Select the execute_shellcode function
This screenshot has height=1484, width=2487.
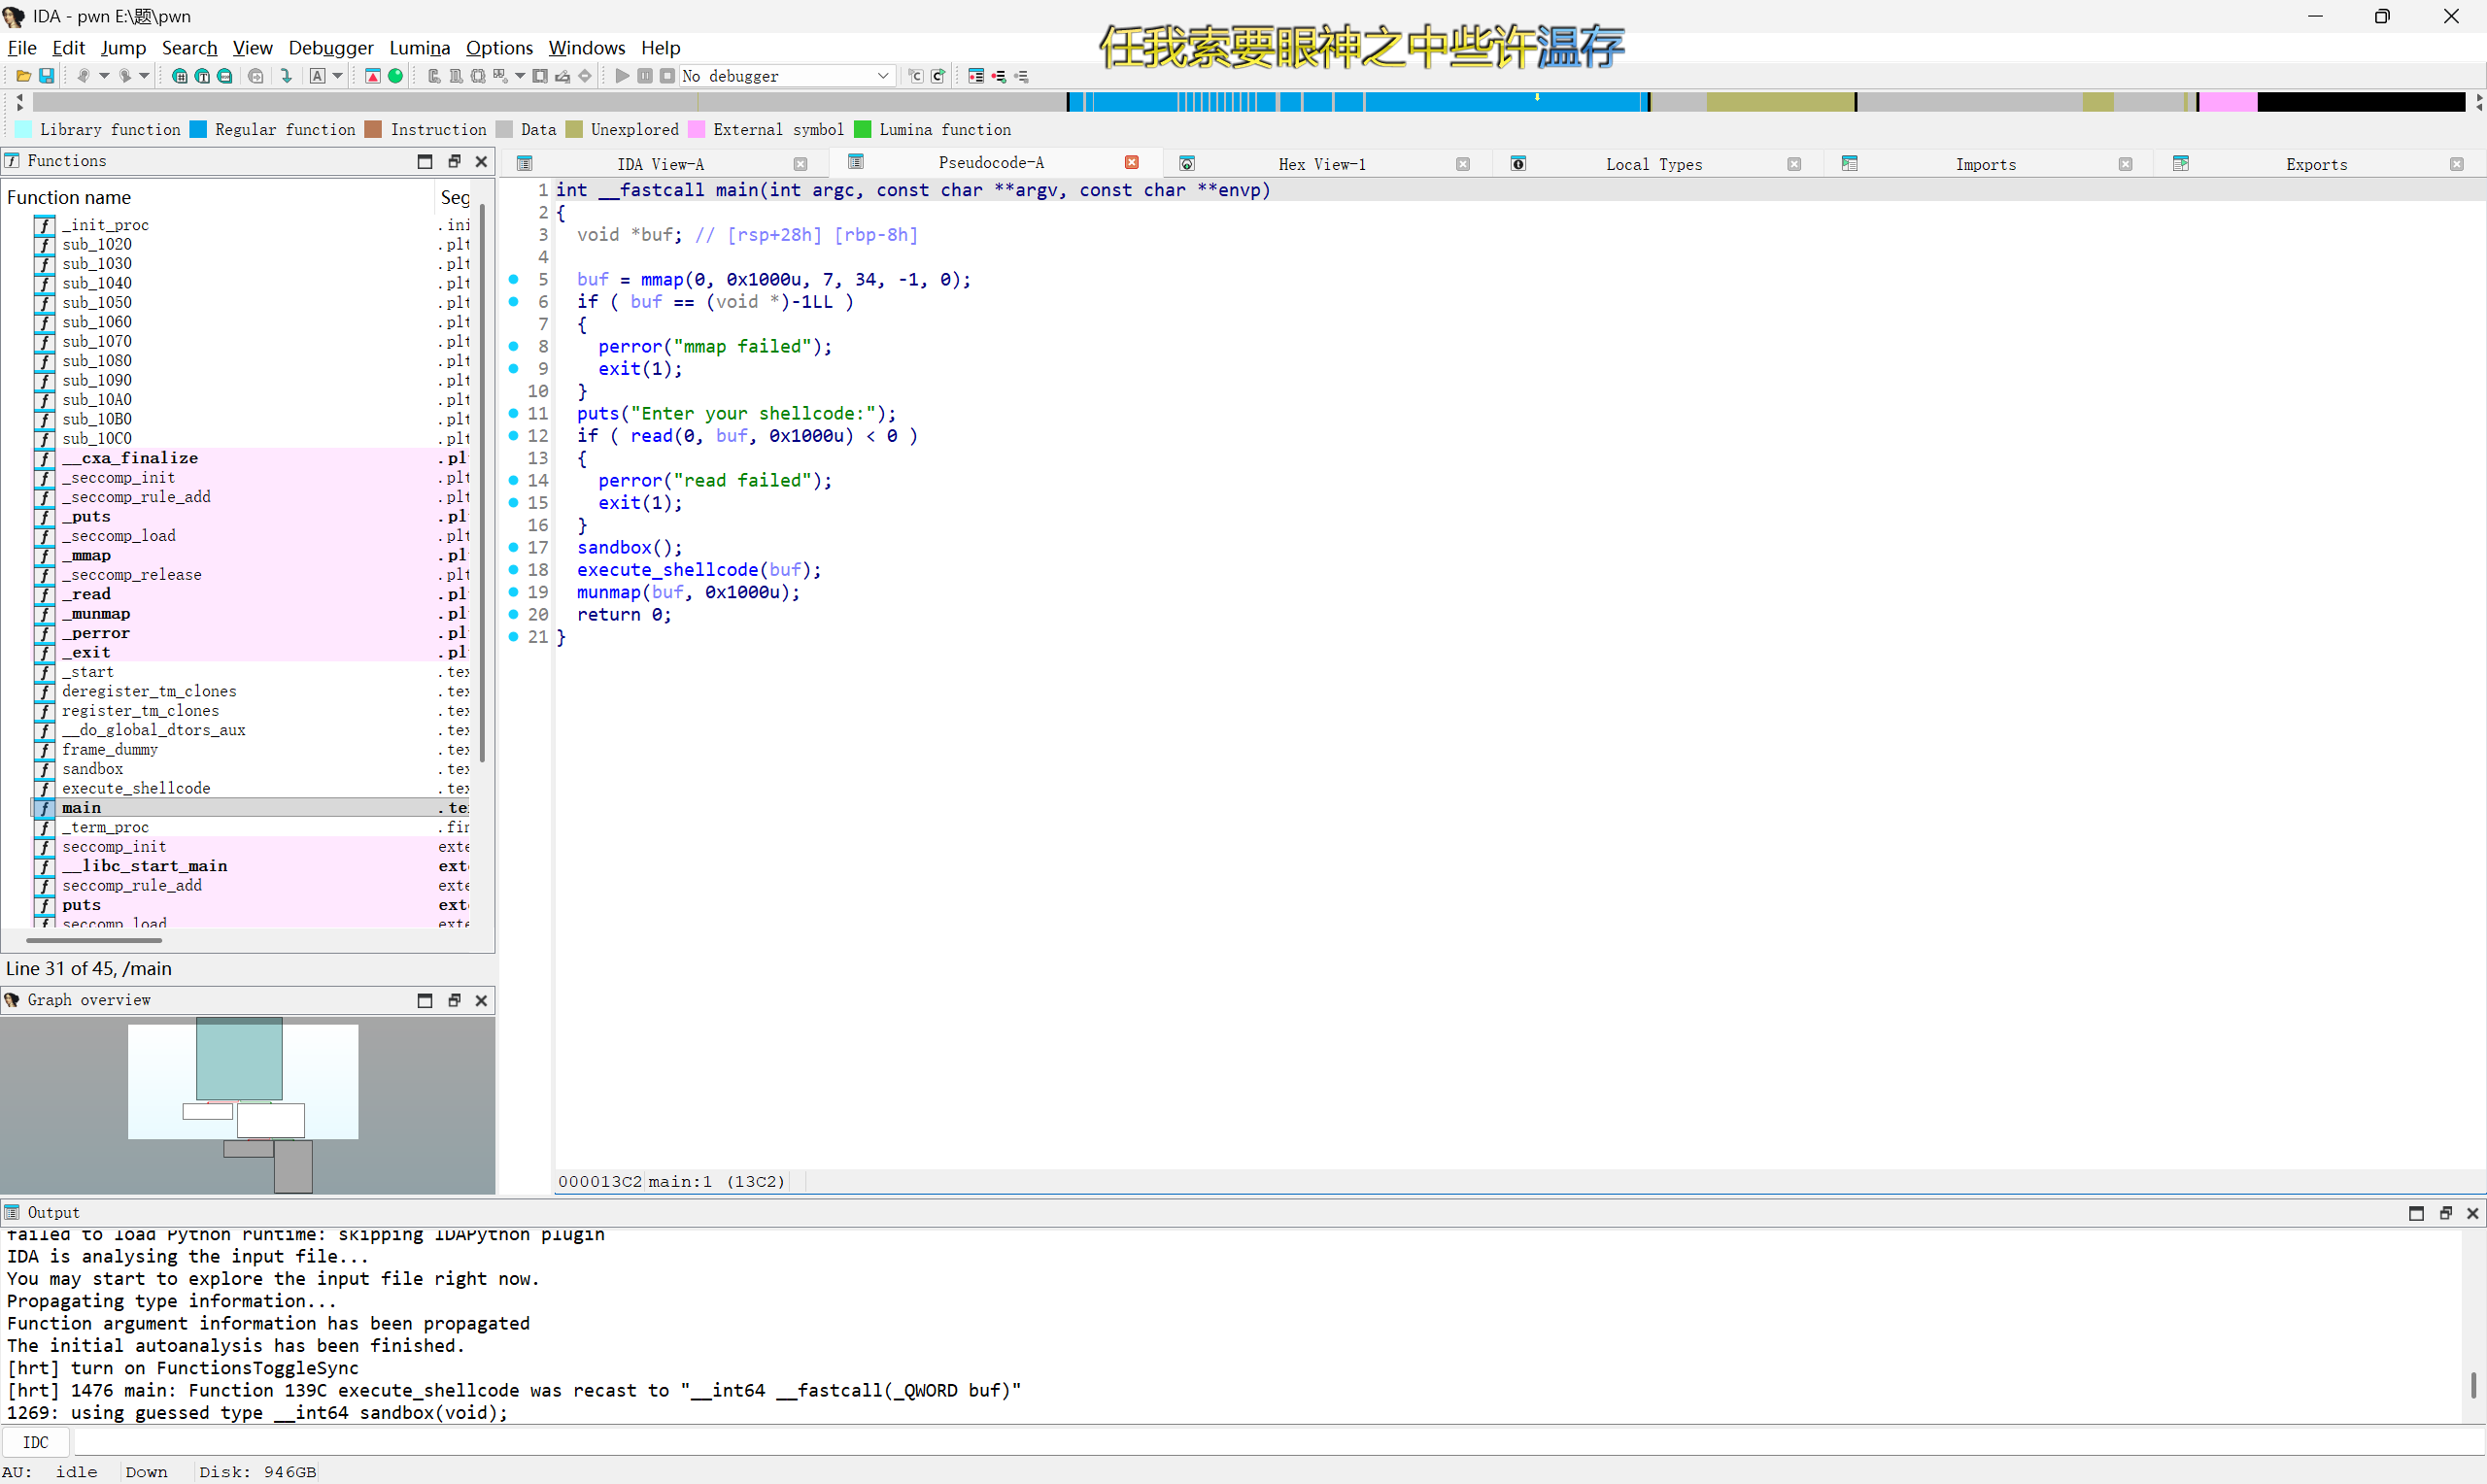tap(136, 788)
